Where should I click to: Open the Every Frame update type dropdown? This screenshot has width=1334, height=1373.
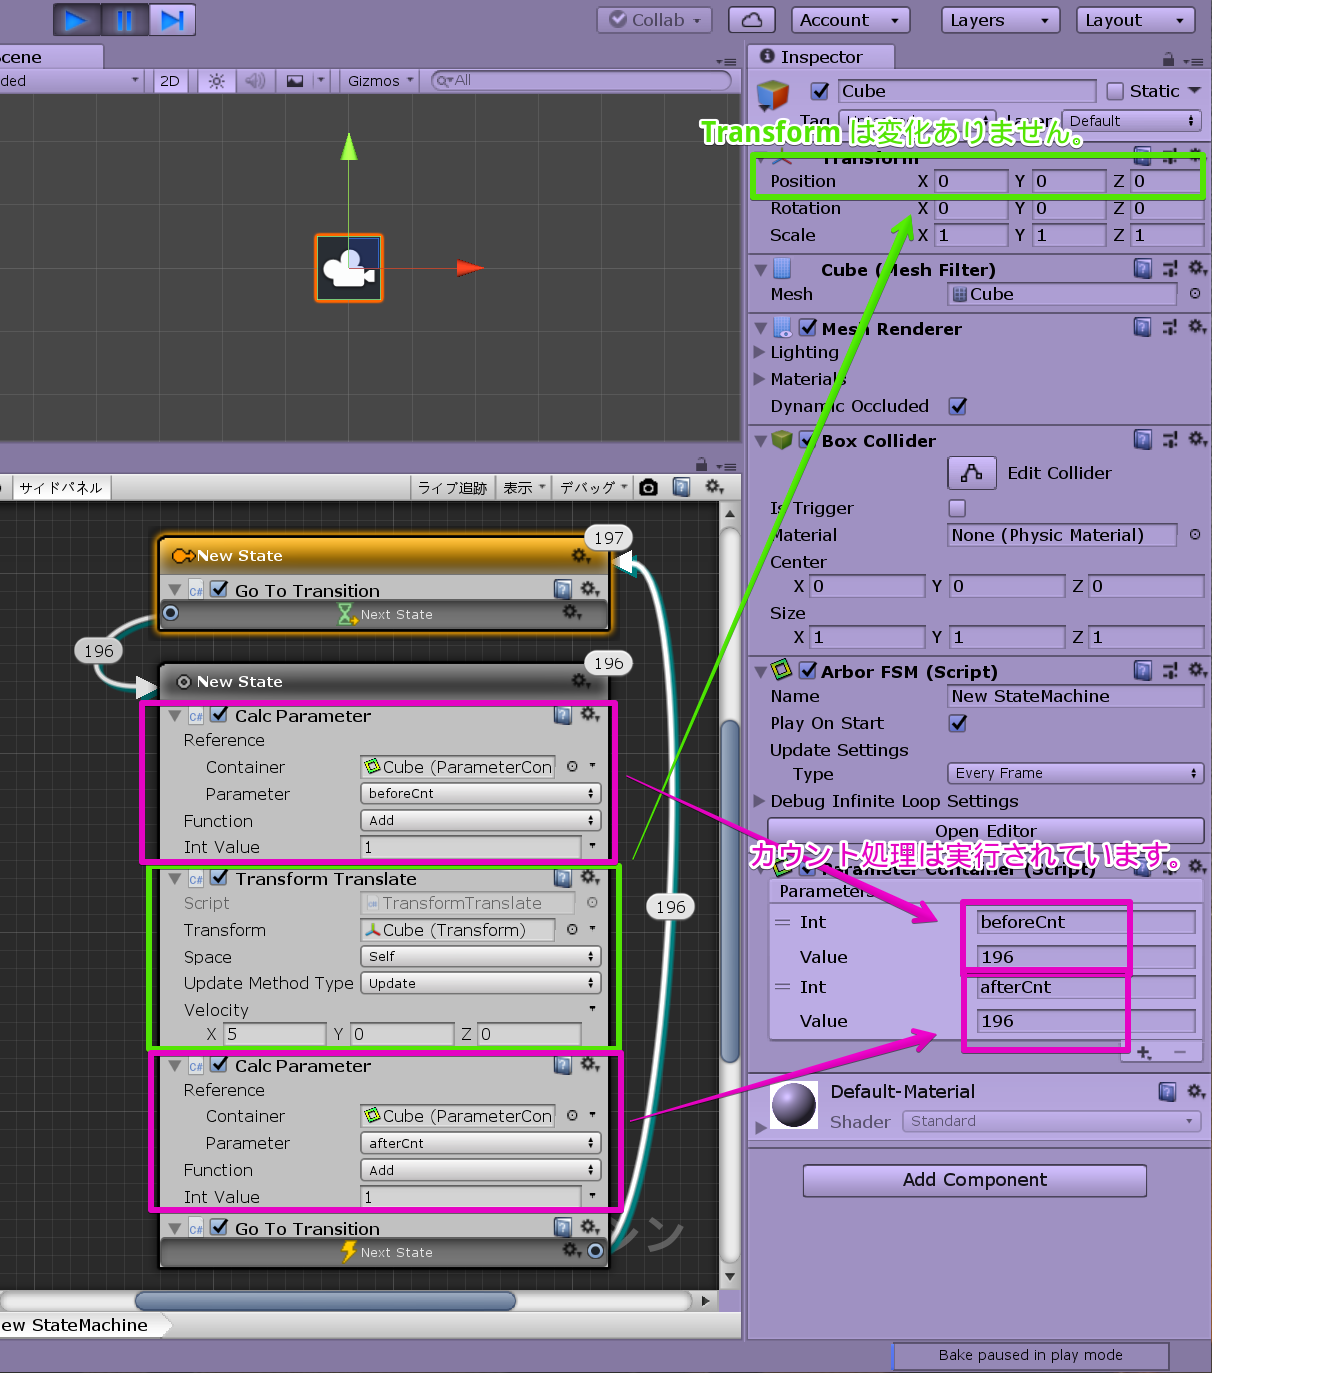point(1074,772)
